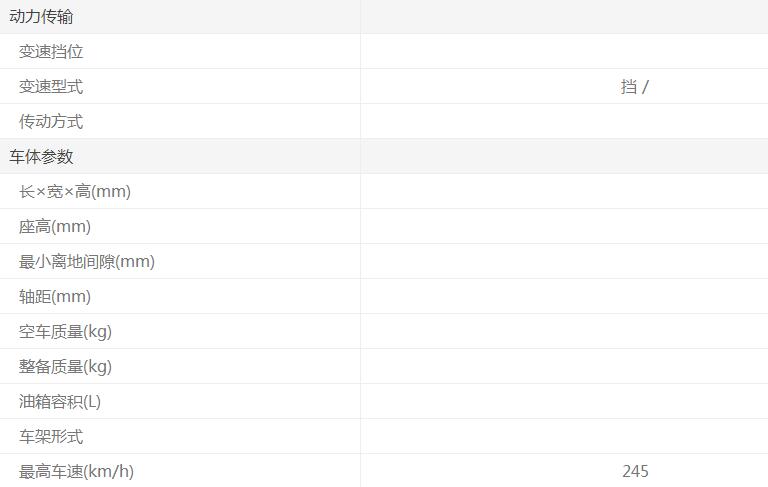Click the 变速型式 row label
Image resolution: width=768 pixels, height=487 pixels.
click(51, 87)
